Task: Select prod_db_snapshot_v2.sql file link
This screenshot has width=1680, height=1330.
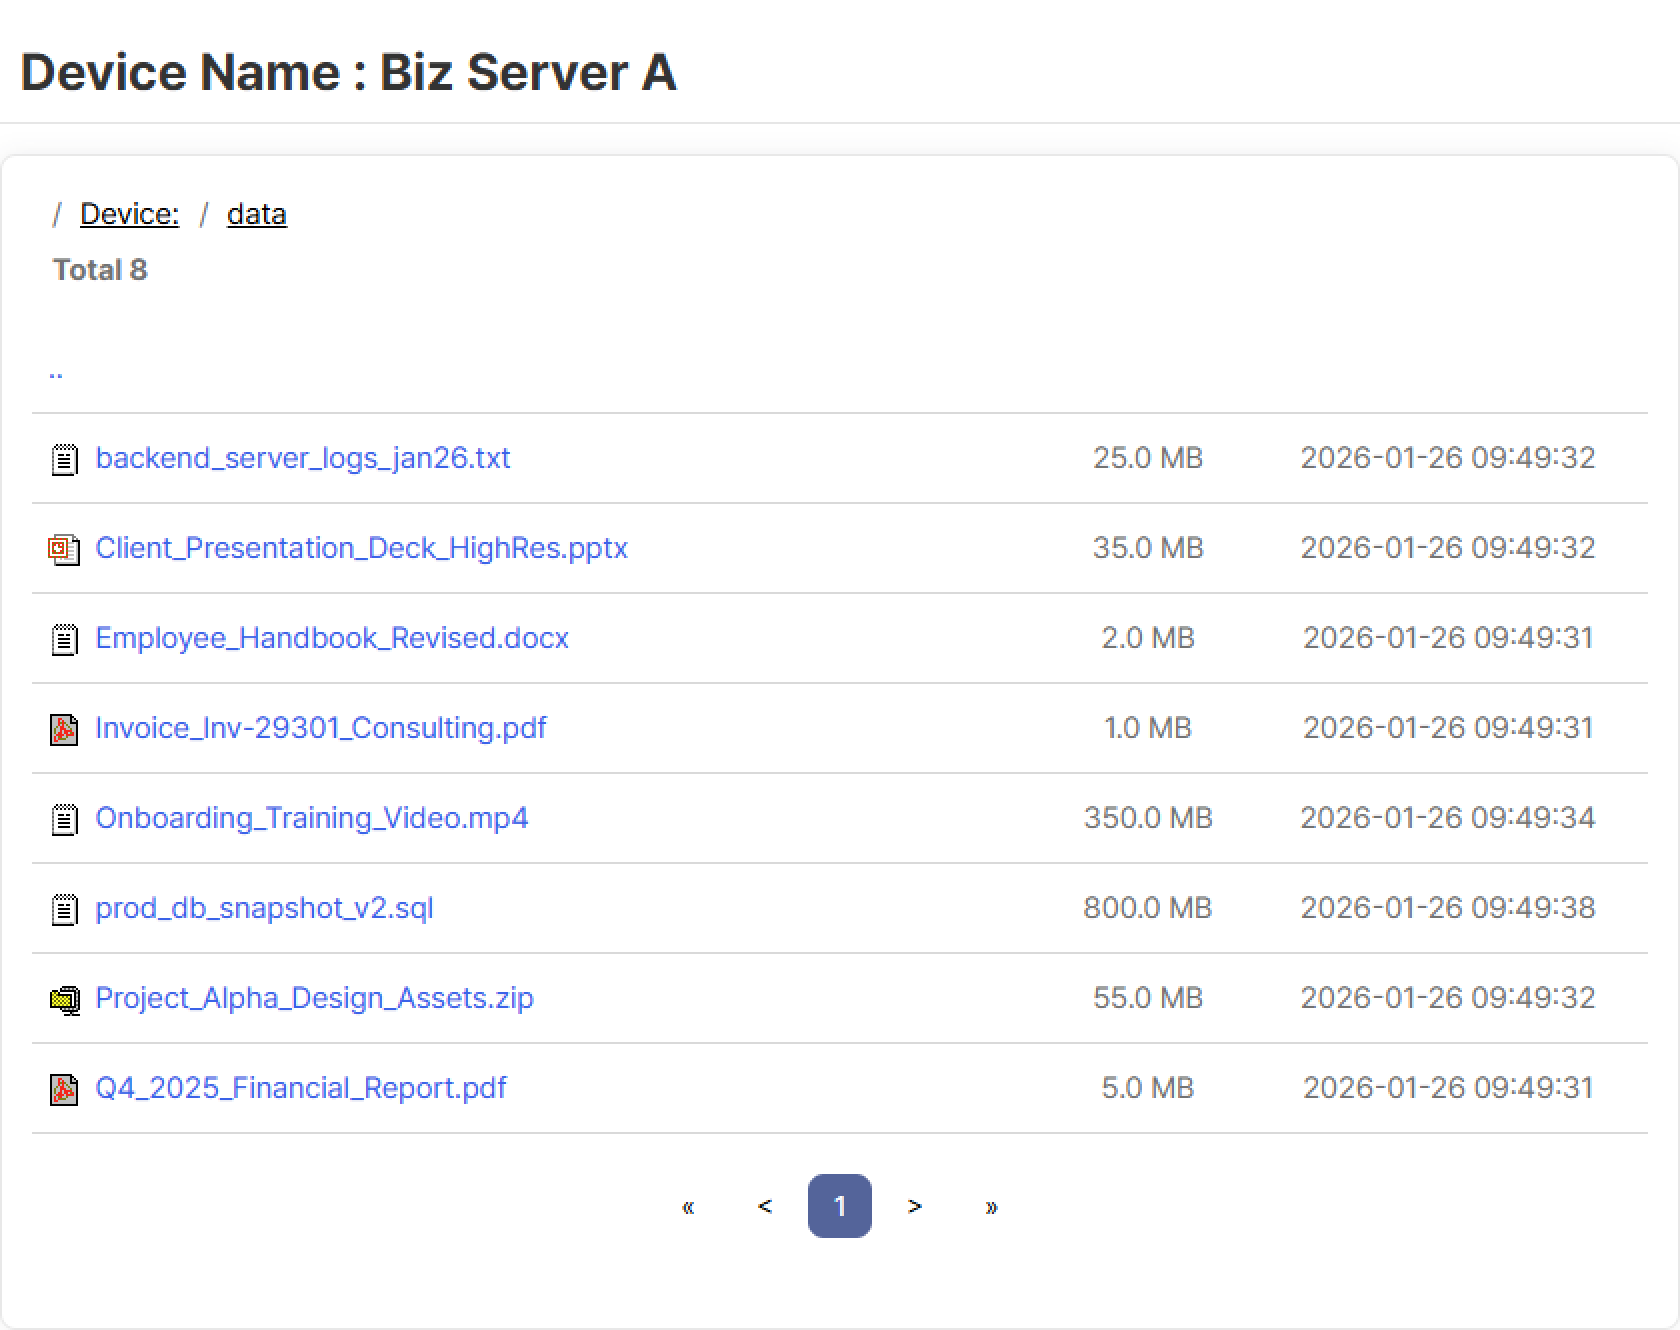Action: (264, 908)
